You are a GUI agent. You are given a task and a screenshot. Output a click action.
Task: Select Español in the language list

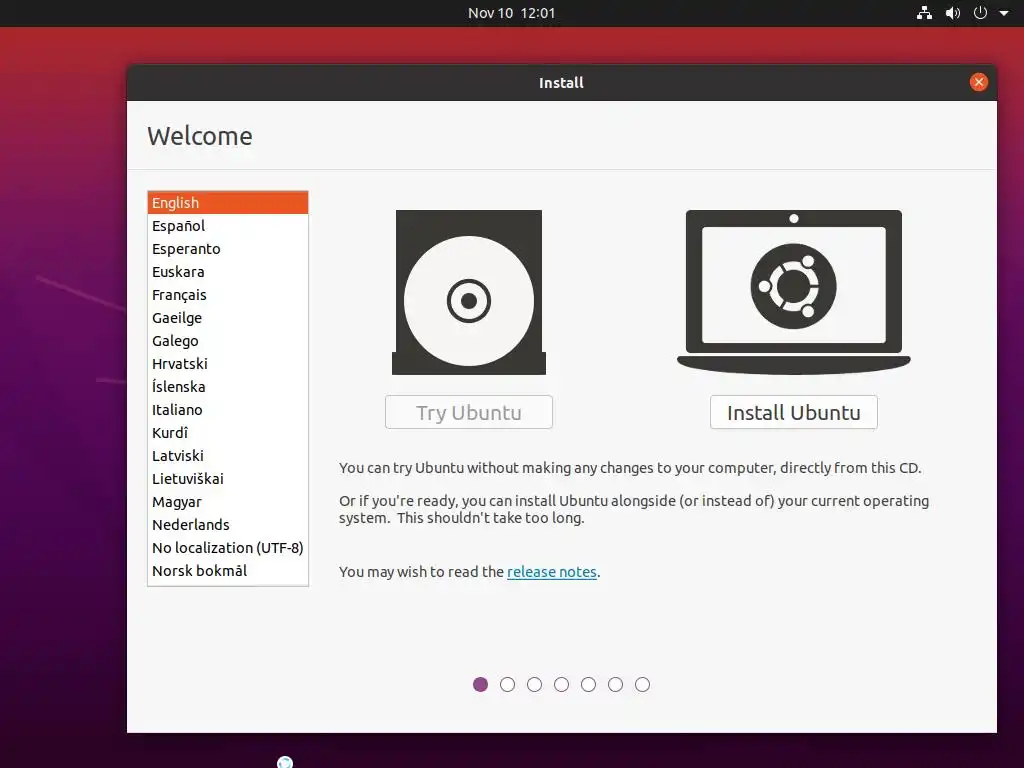[228, 226]
